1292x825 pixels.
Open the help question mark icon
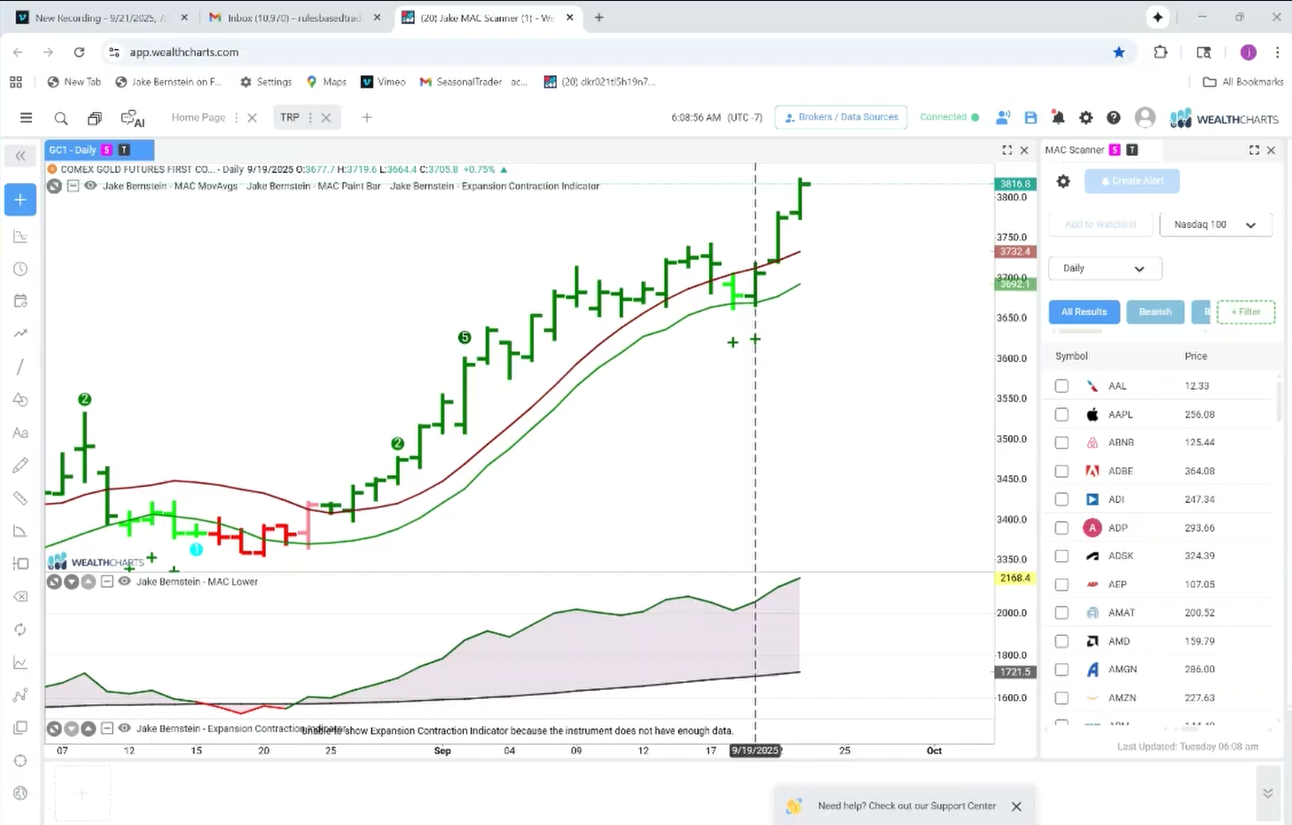[x=1114, y=118]
